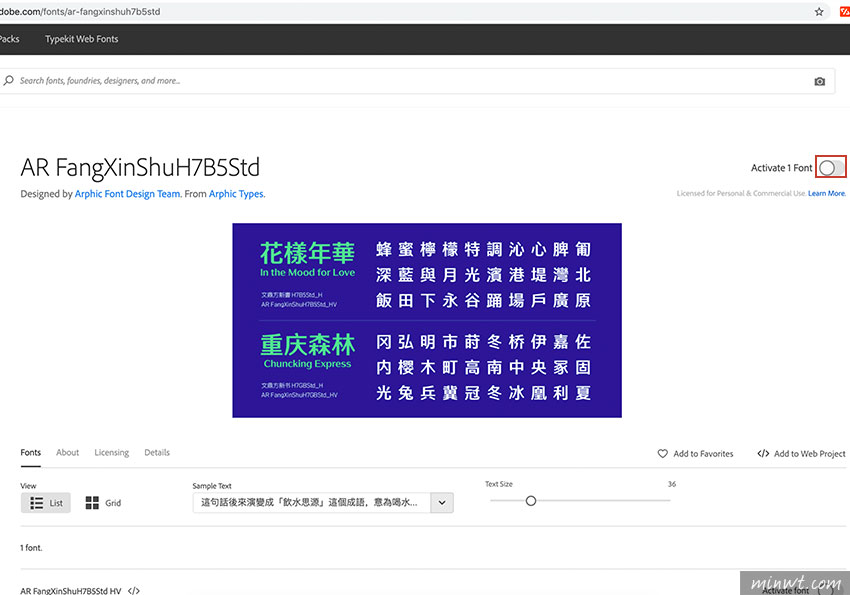Click the Learn More licensing link
The width and height of the screenshot is (850, 595).
(x=826, y=193)
